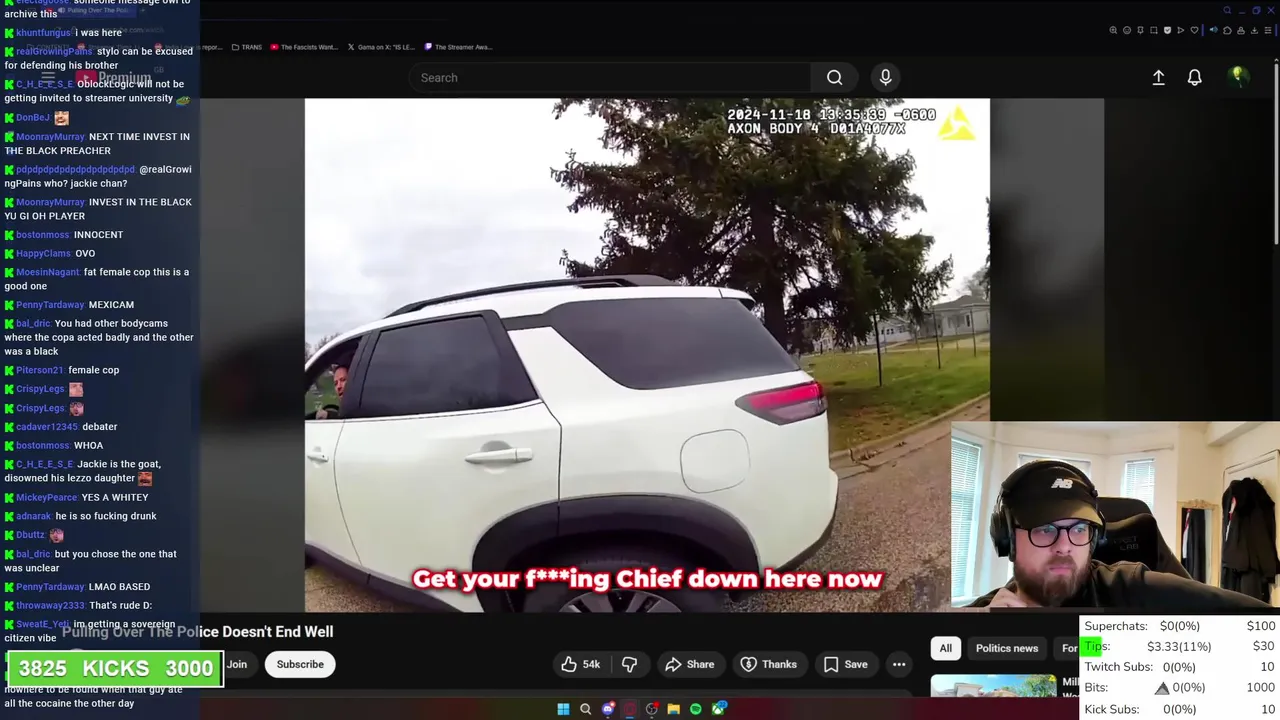Click browser title-bar search icon
Image resolution: width=1280 pixels, height=720 pixels.
(x=1228, y=11)
